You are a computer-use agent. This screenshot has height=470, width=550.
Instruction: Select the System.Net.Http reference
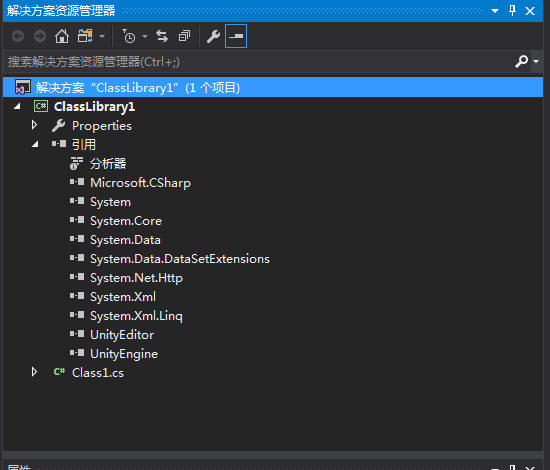136,278
